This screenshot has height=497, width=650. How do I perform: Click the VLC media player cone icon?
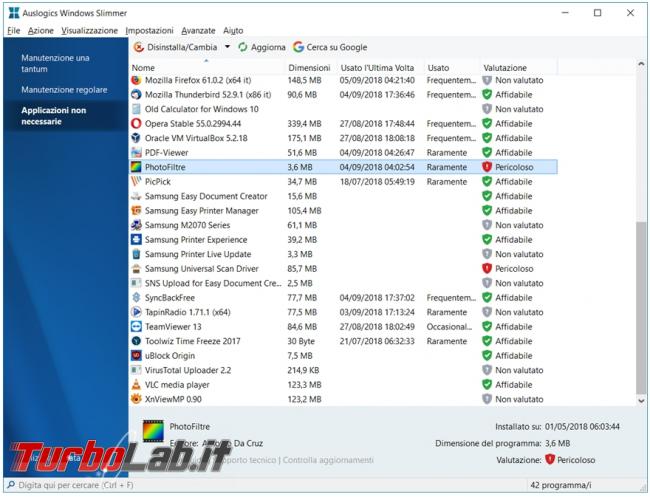tap(136, 385)
